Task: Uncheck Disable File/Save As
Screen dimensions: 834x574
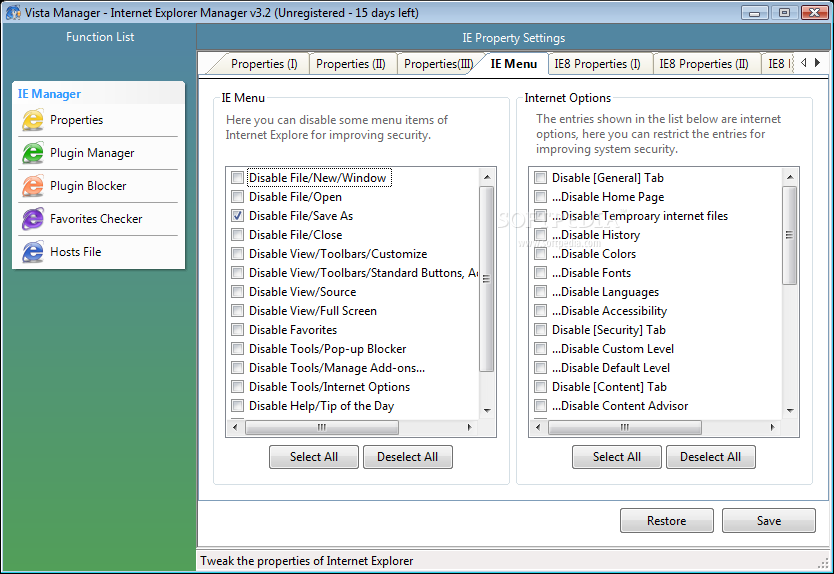Action: point(237,215)
